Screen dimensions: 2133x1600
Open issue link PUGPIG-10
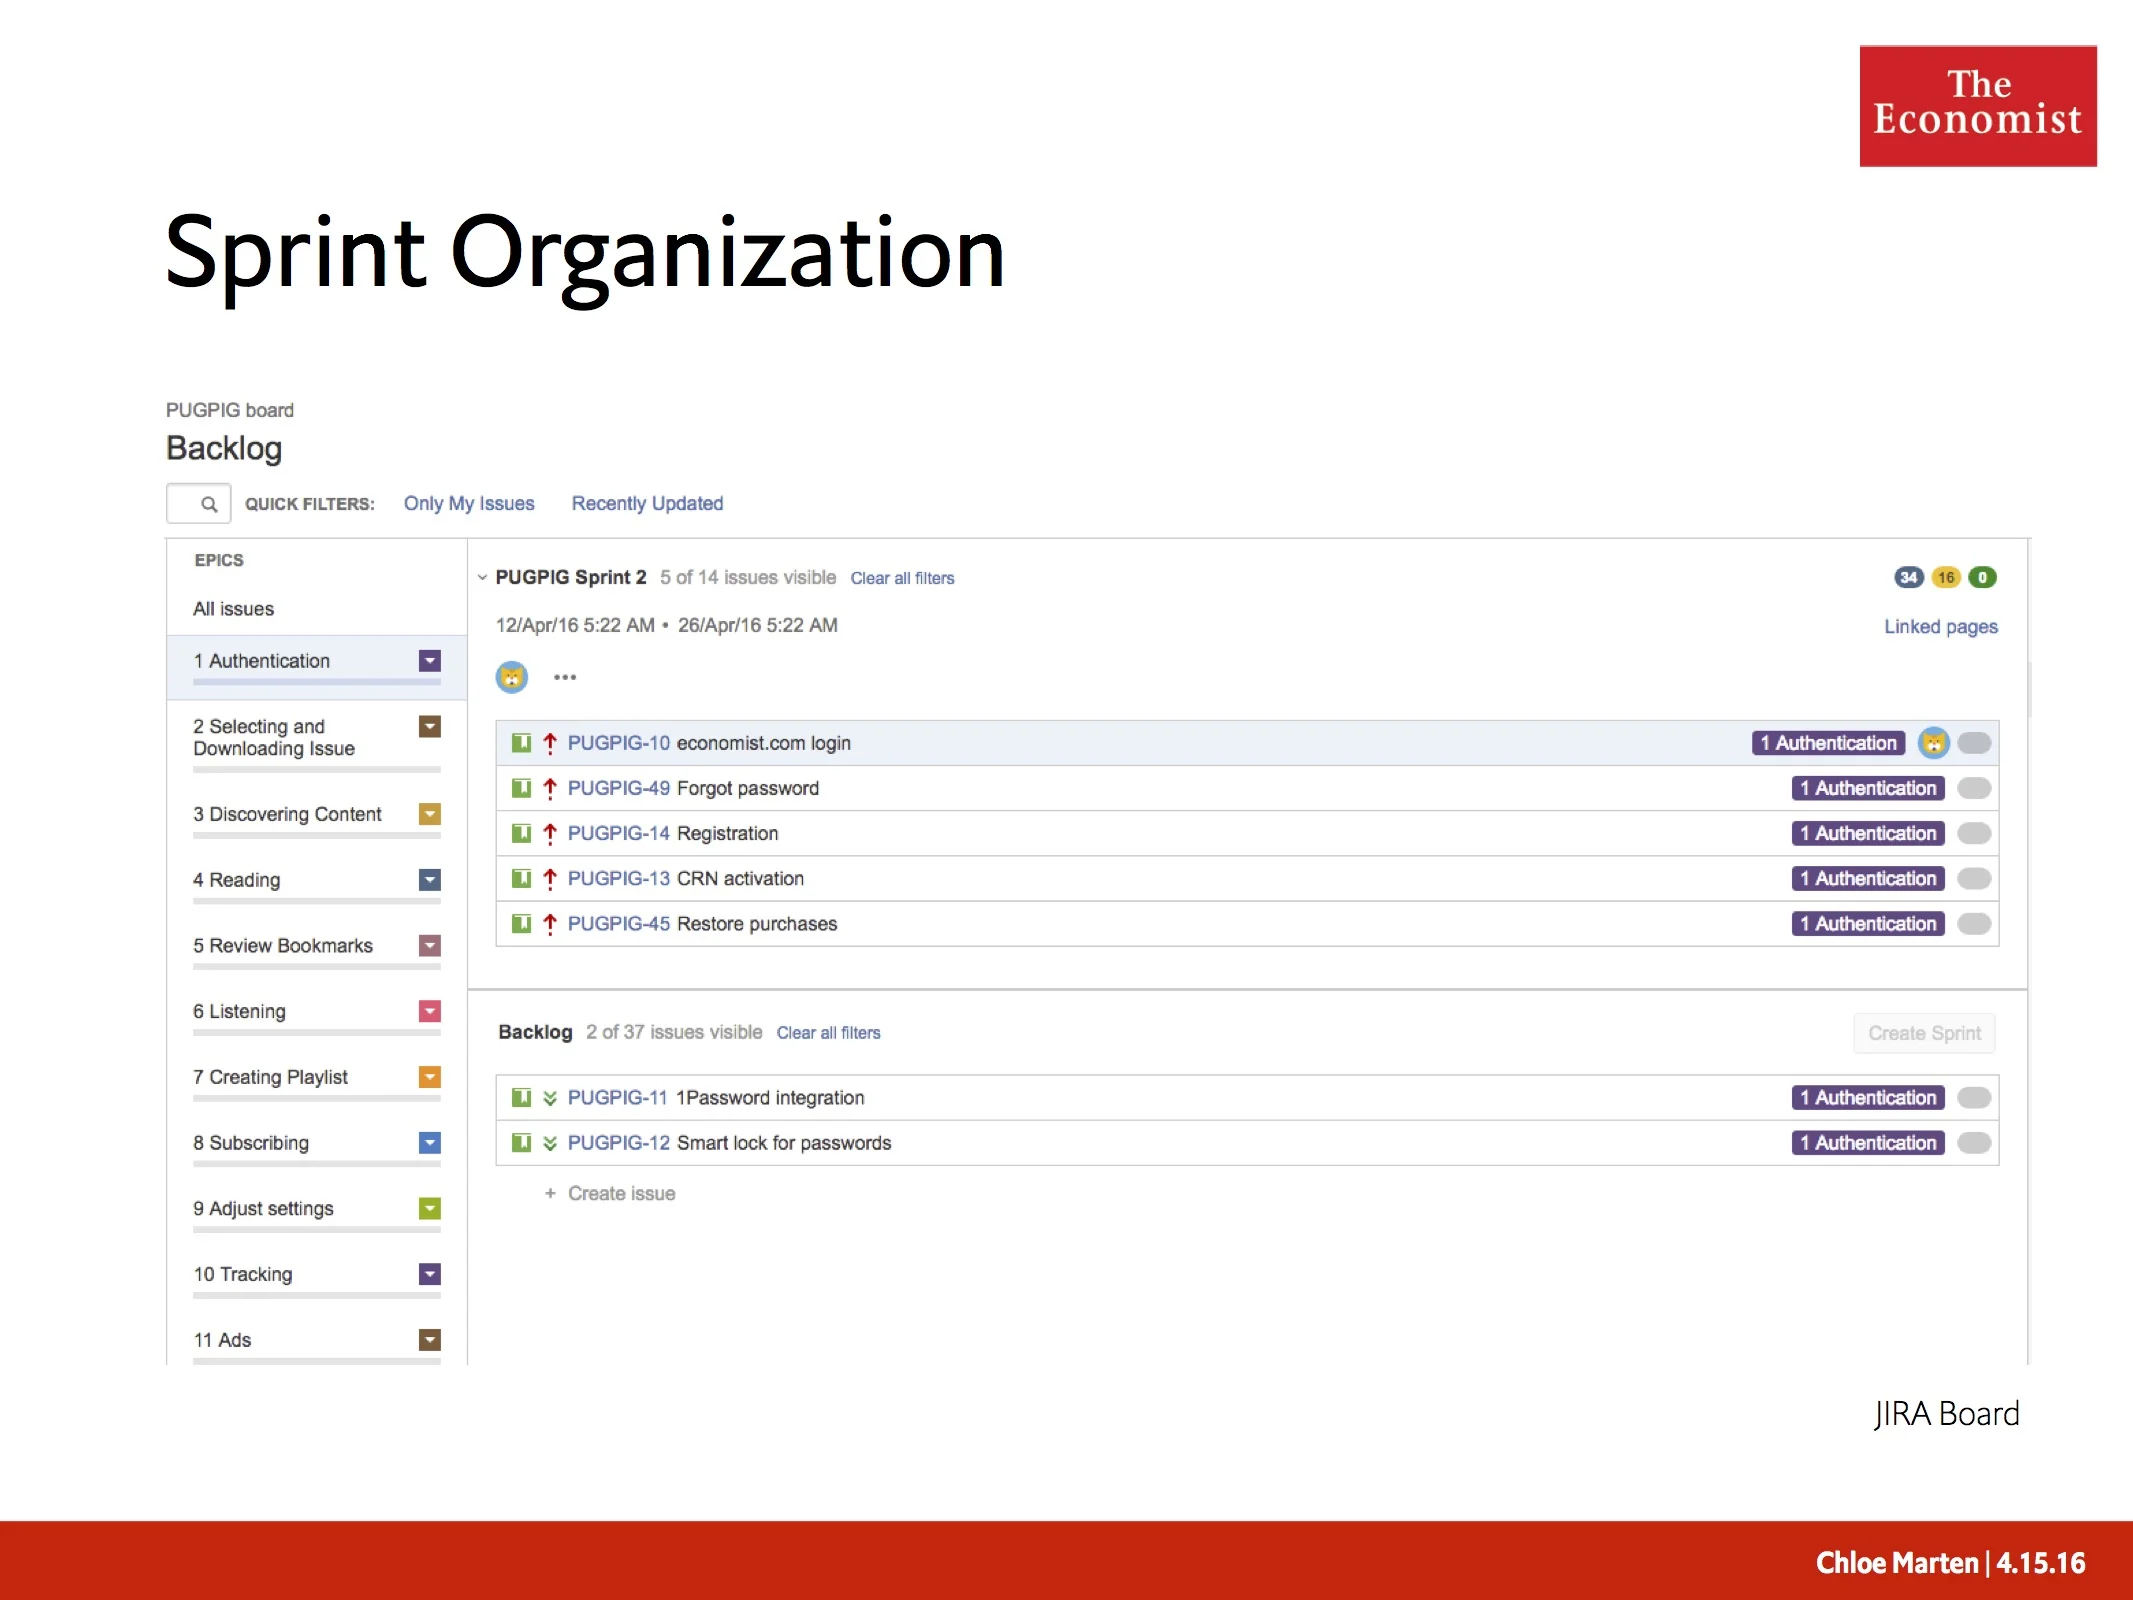[x=618, y=743]
